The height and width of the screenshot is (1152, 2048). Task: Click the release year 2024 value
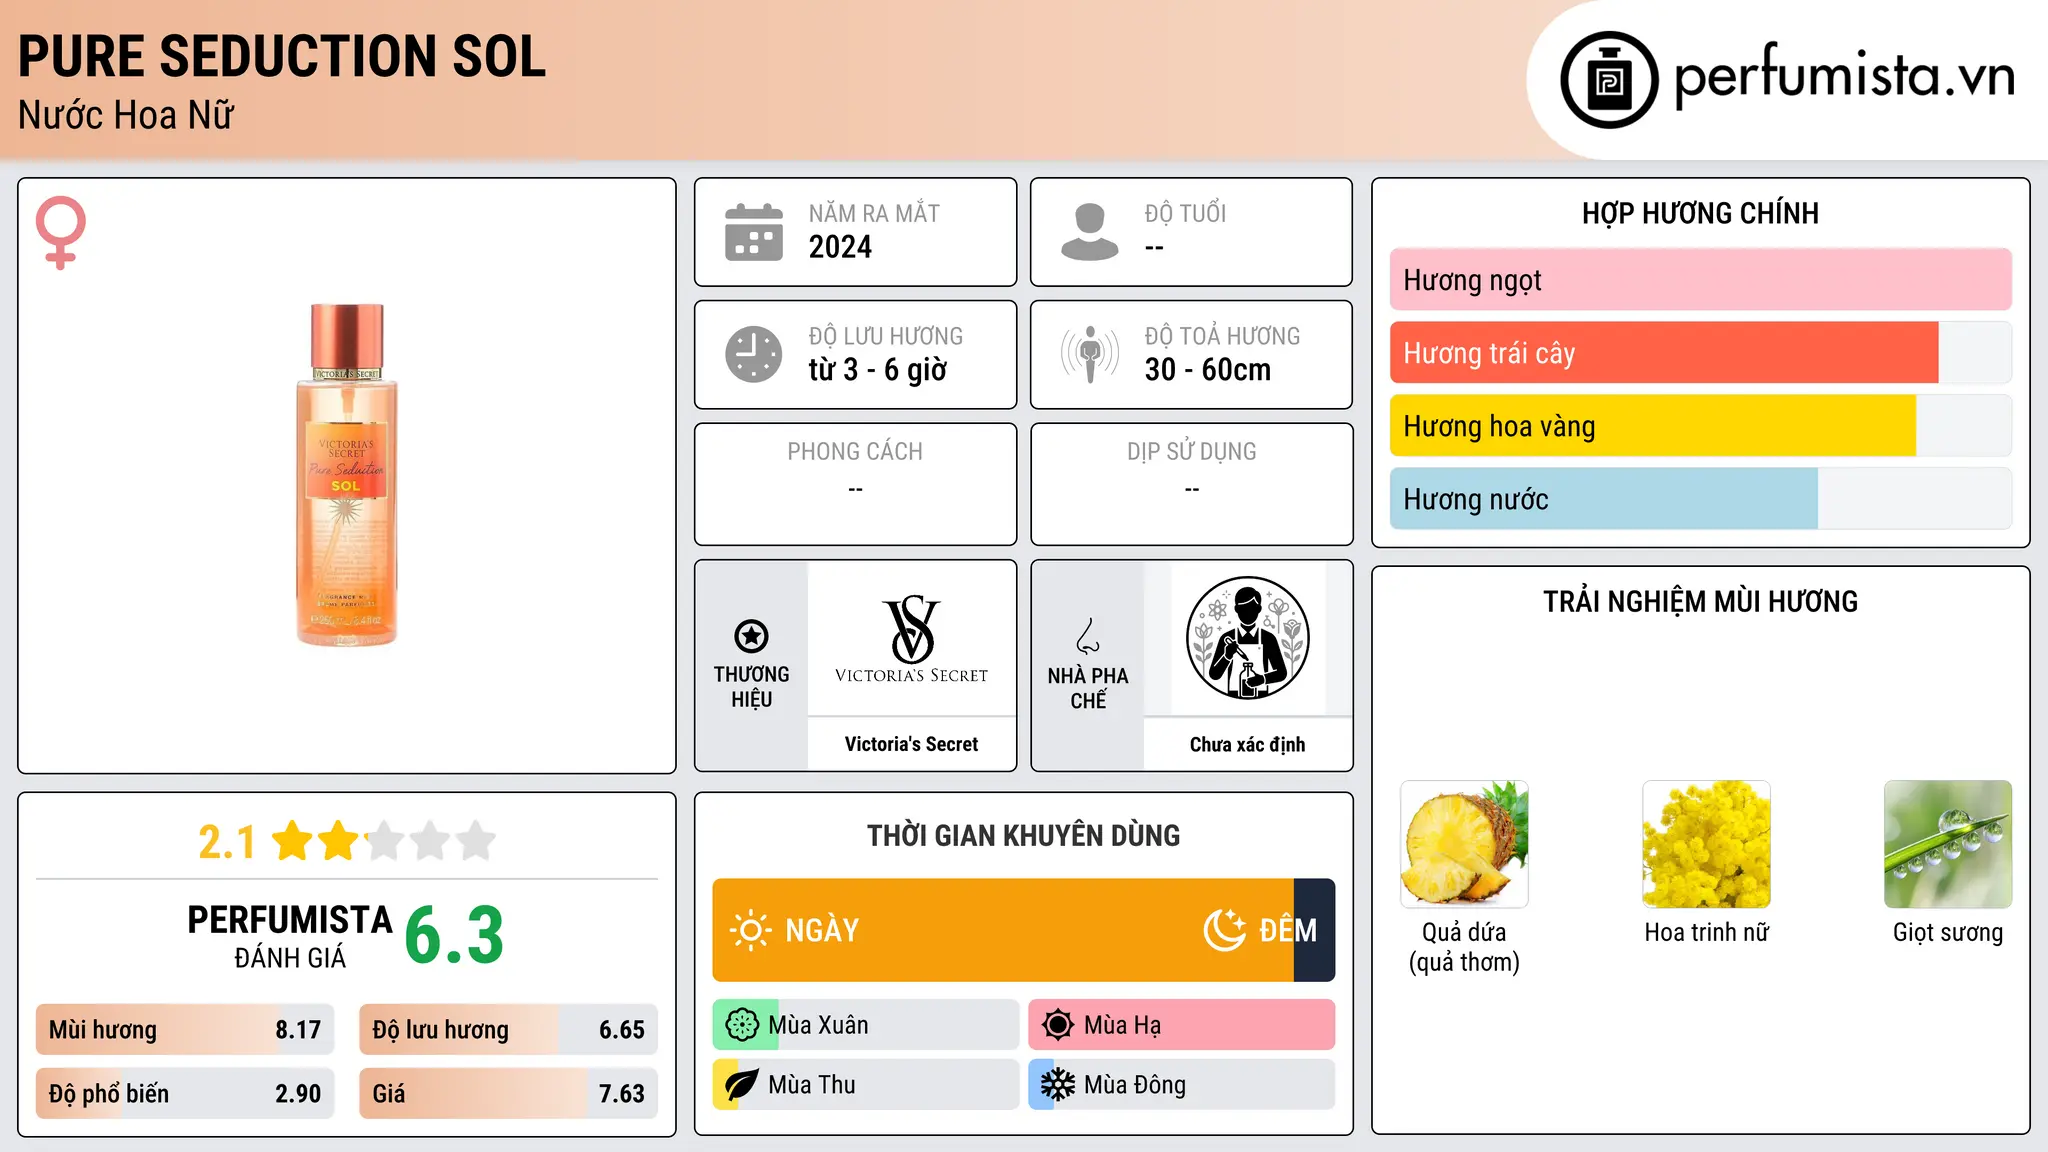coord(840,247)
